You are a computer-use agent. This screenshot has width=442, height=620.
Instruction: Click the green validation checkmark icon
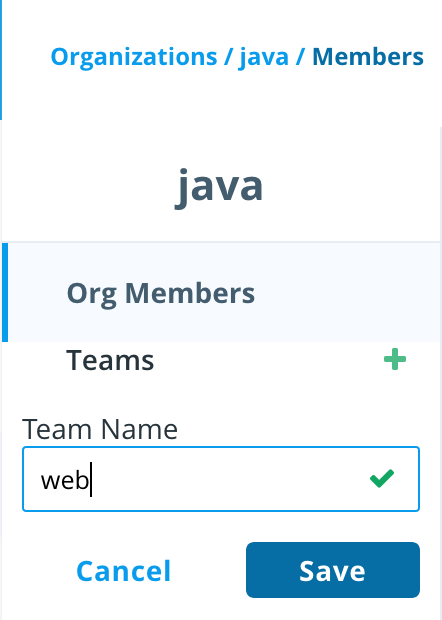(382, 478)
